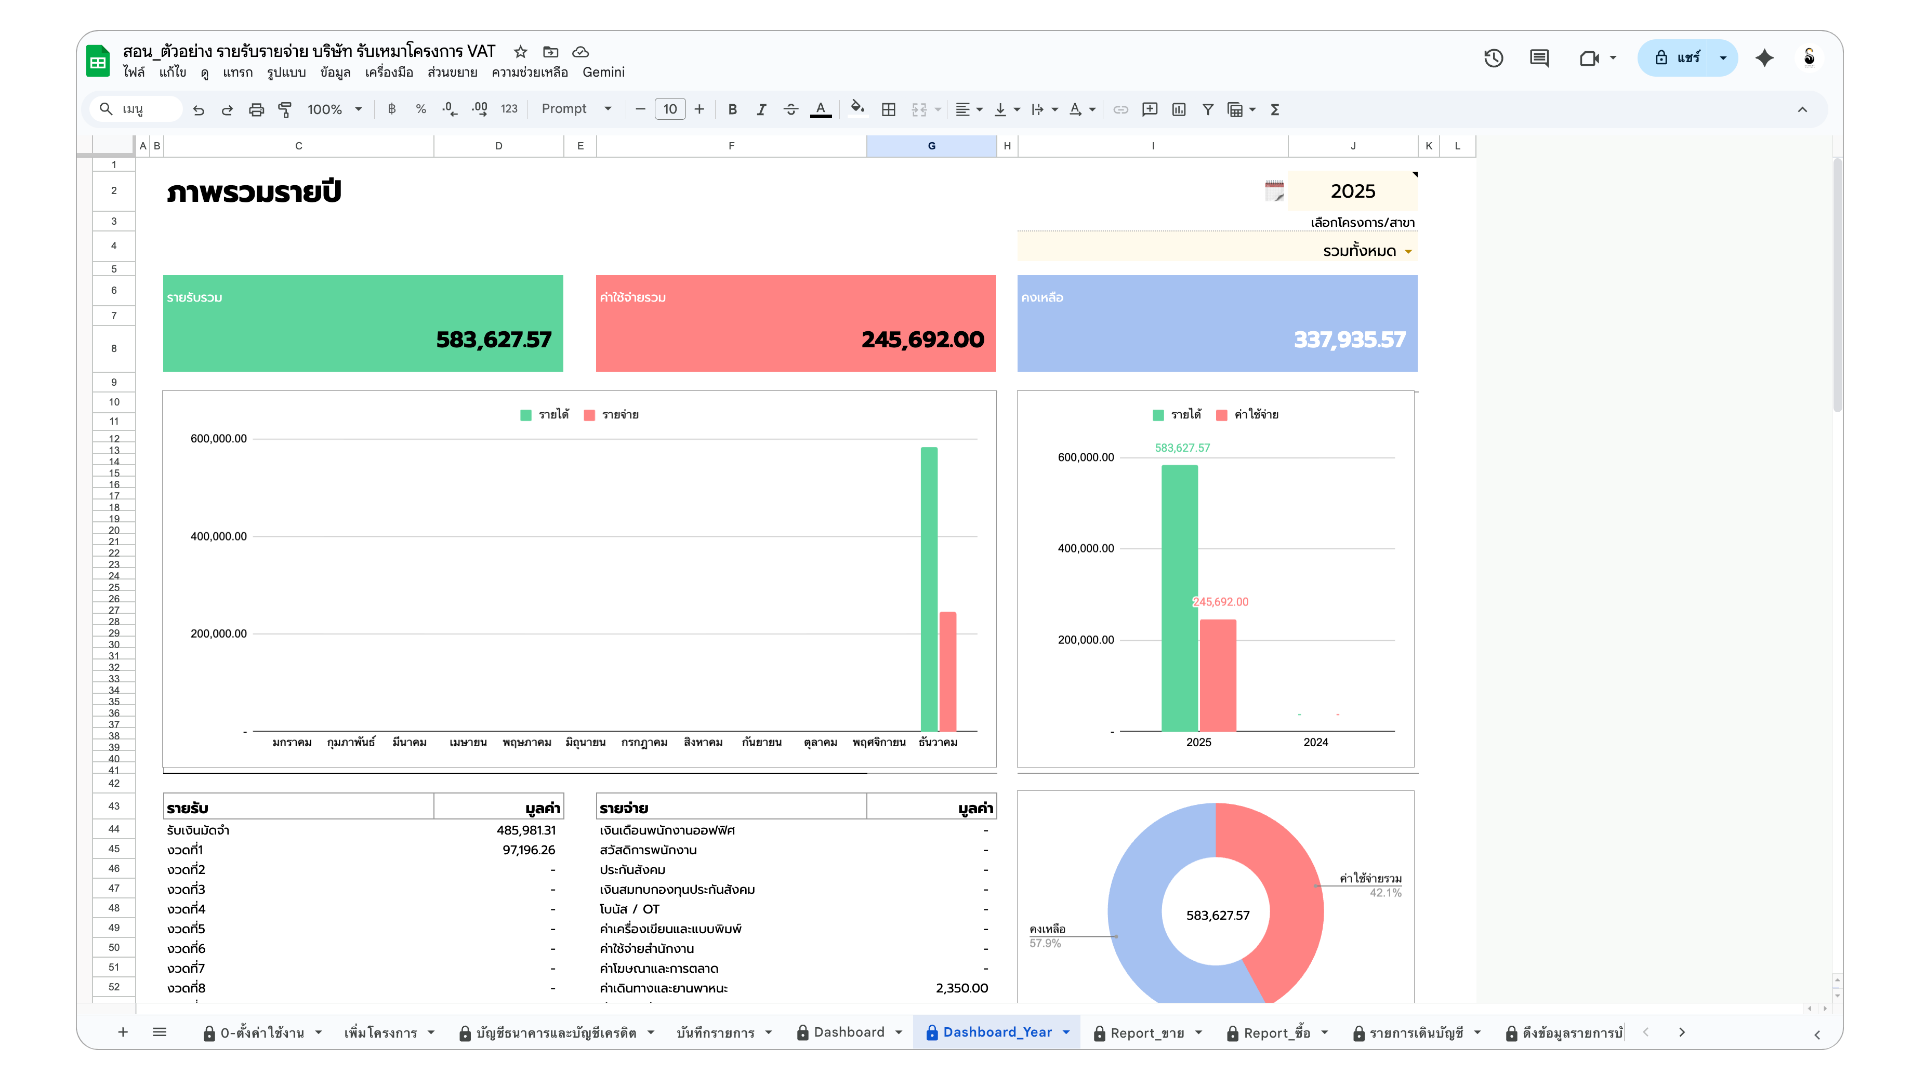Open the Format menu
The image size is (1920, 1080).
[286, 72]
